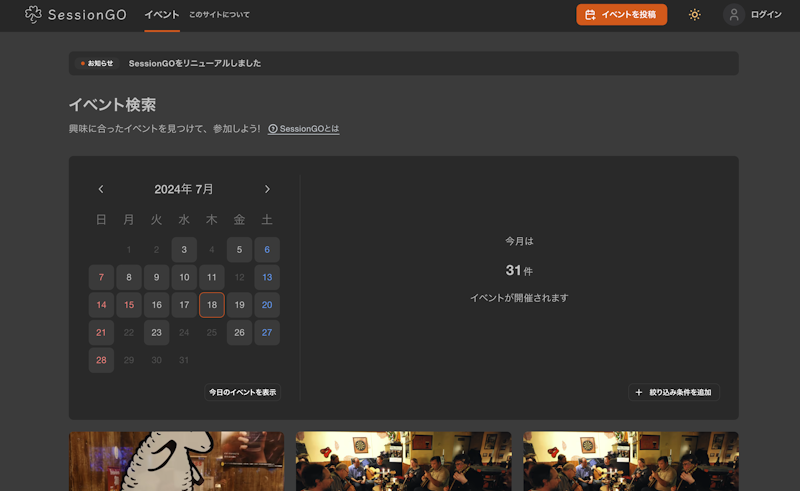
Task: Select holiday July 15 on calendar
Action: pos(129,305)
